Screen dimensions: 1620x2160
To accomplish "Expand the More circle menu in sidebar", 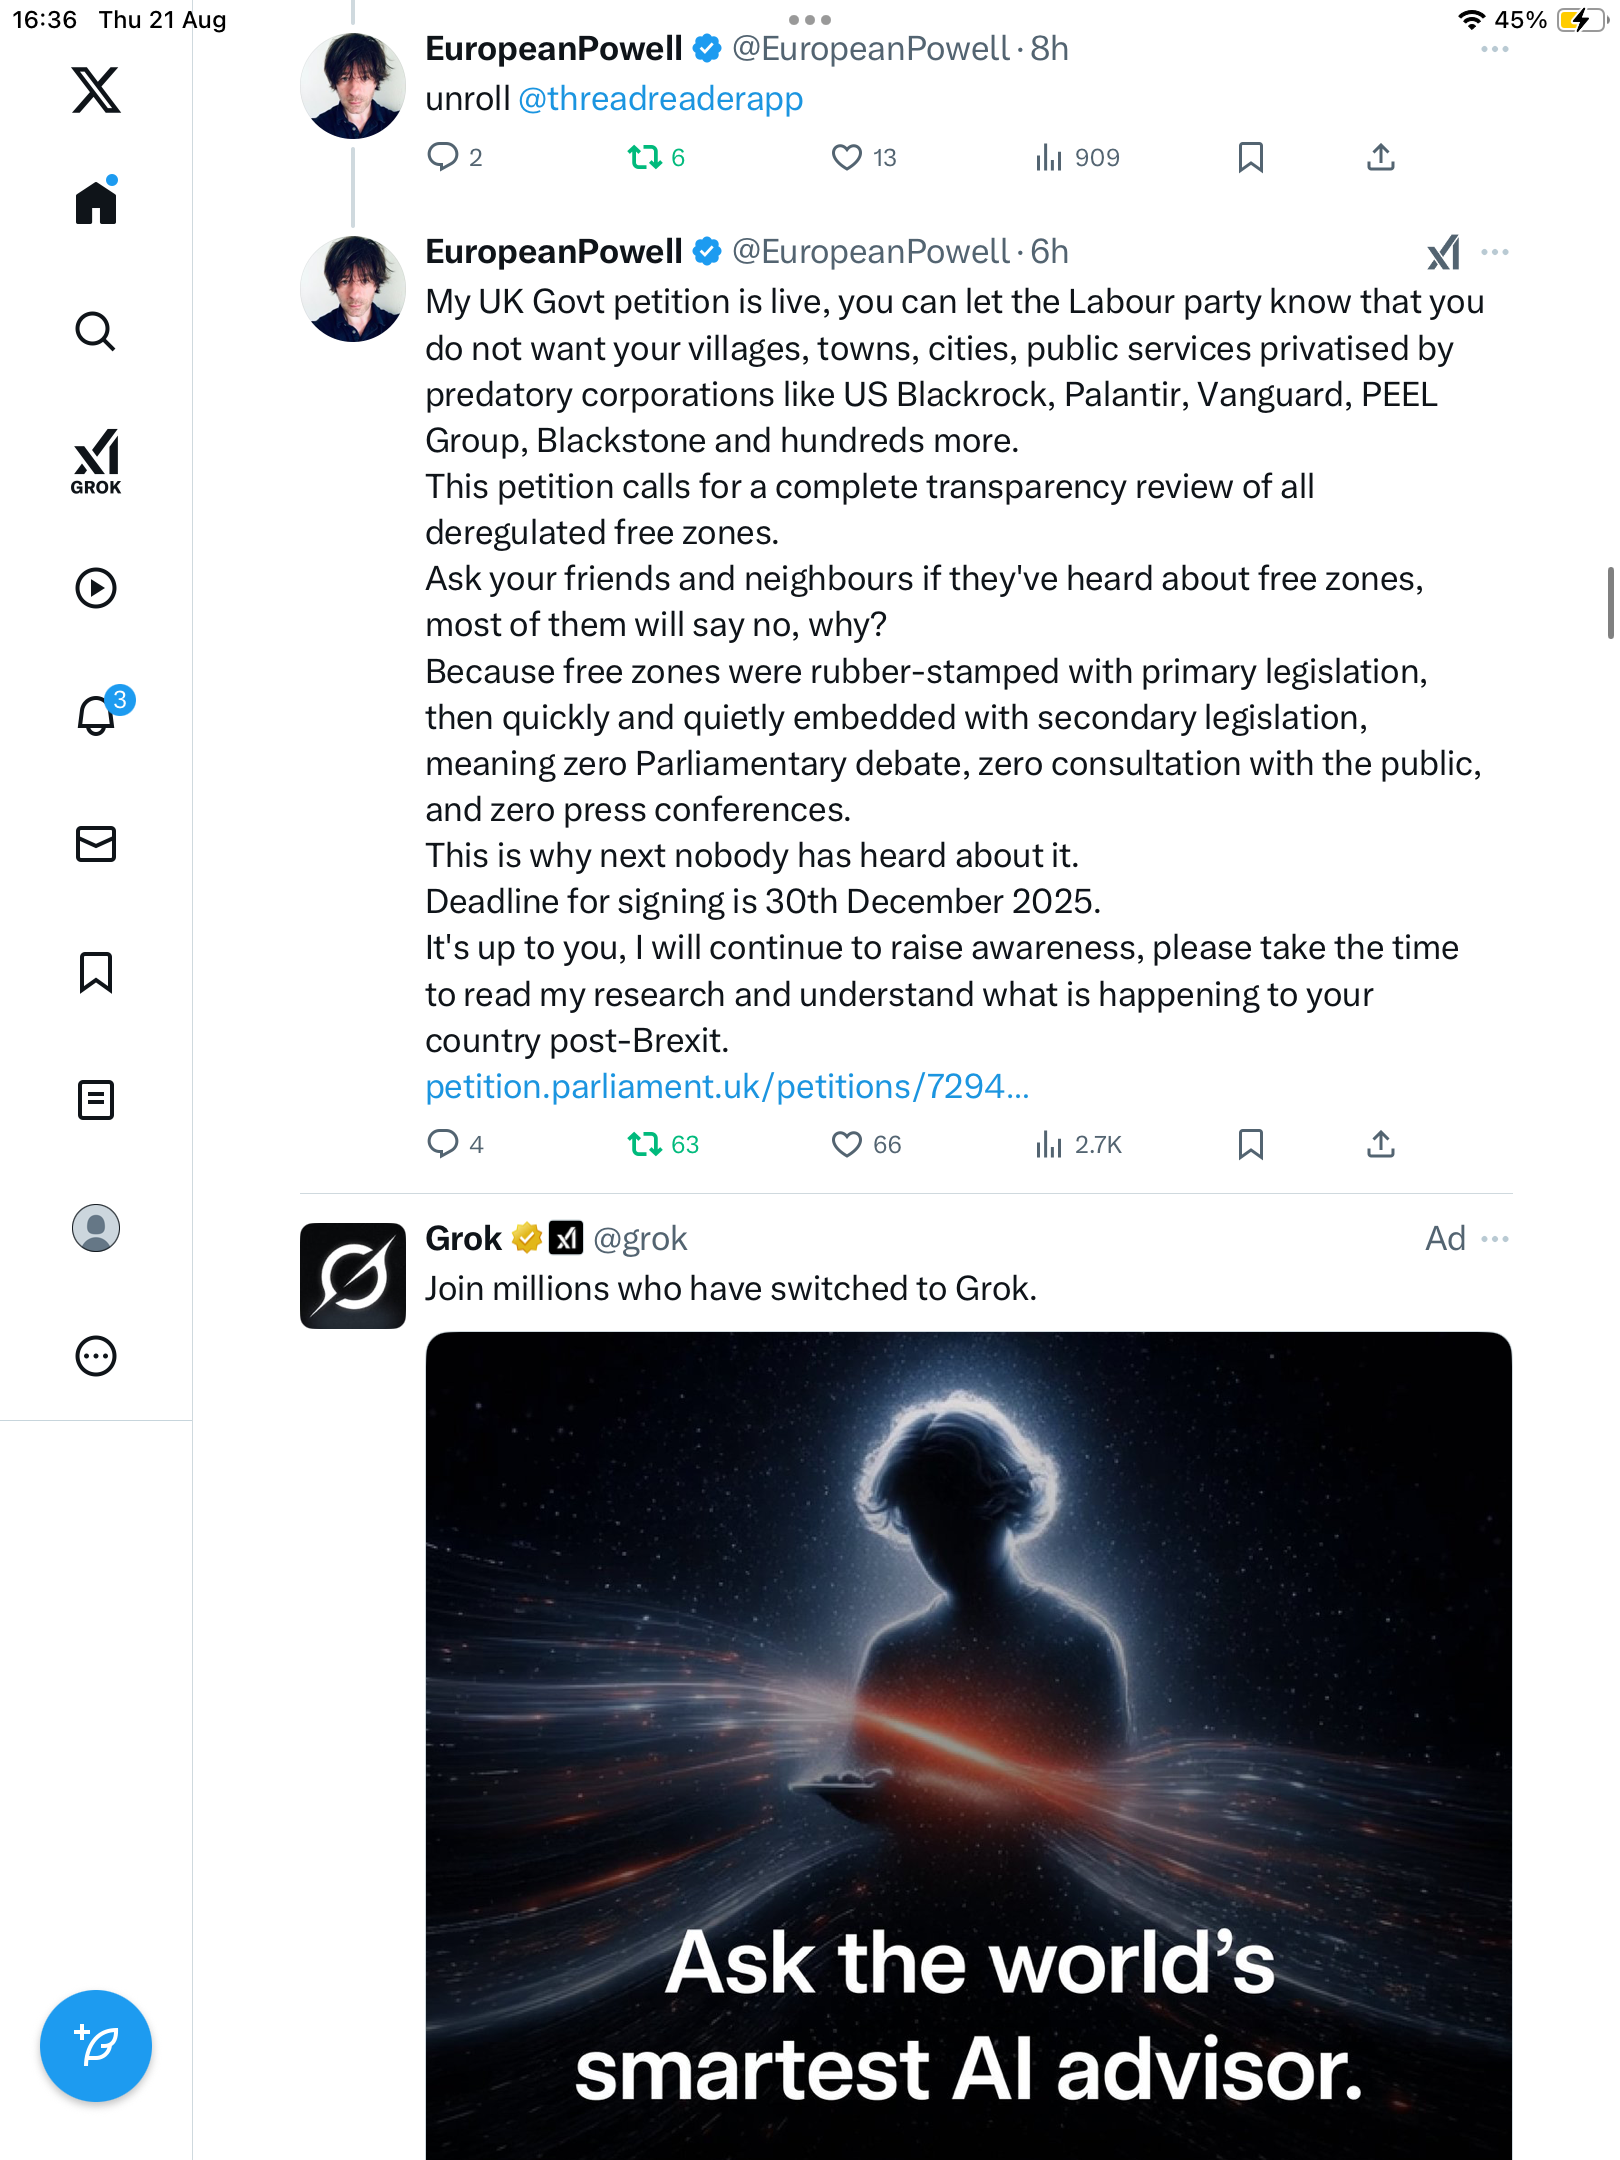I will 96,1356.
